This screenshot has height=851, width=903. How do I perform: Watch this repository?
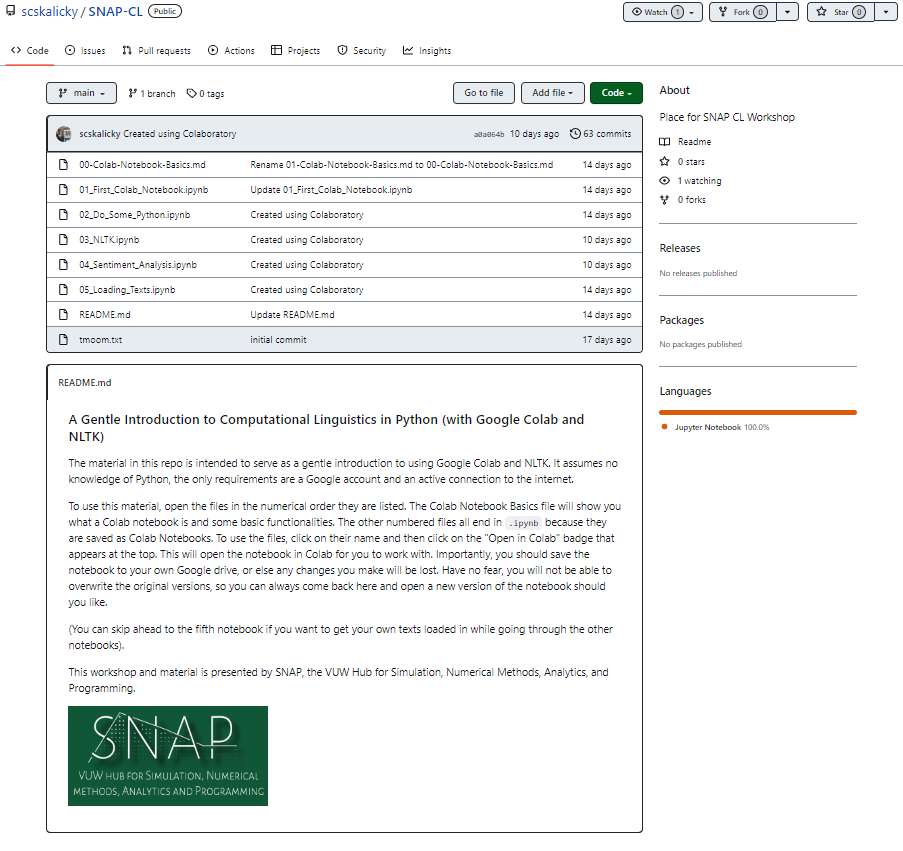pyautogui.click(x=663, y=12)
